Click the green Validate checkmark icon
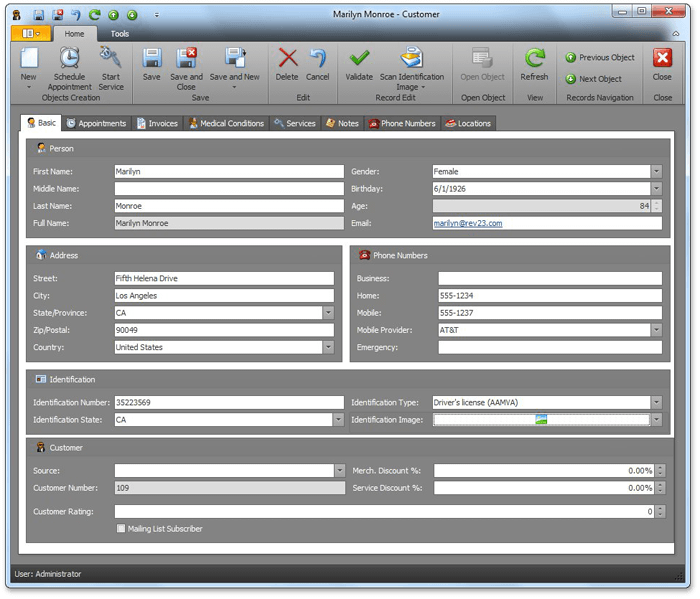This screenshot has width=700, height=599. click(358, 58)
